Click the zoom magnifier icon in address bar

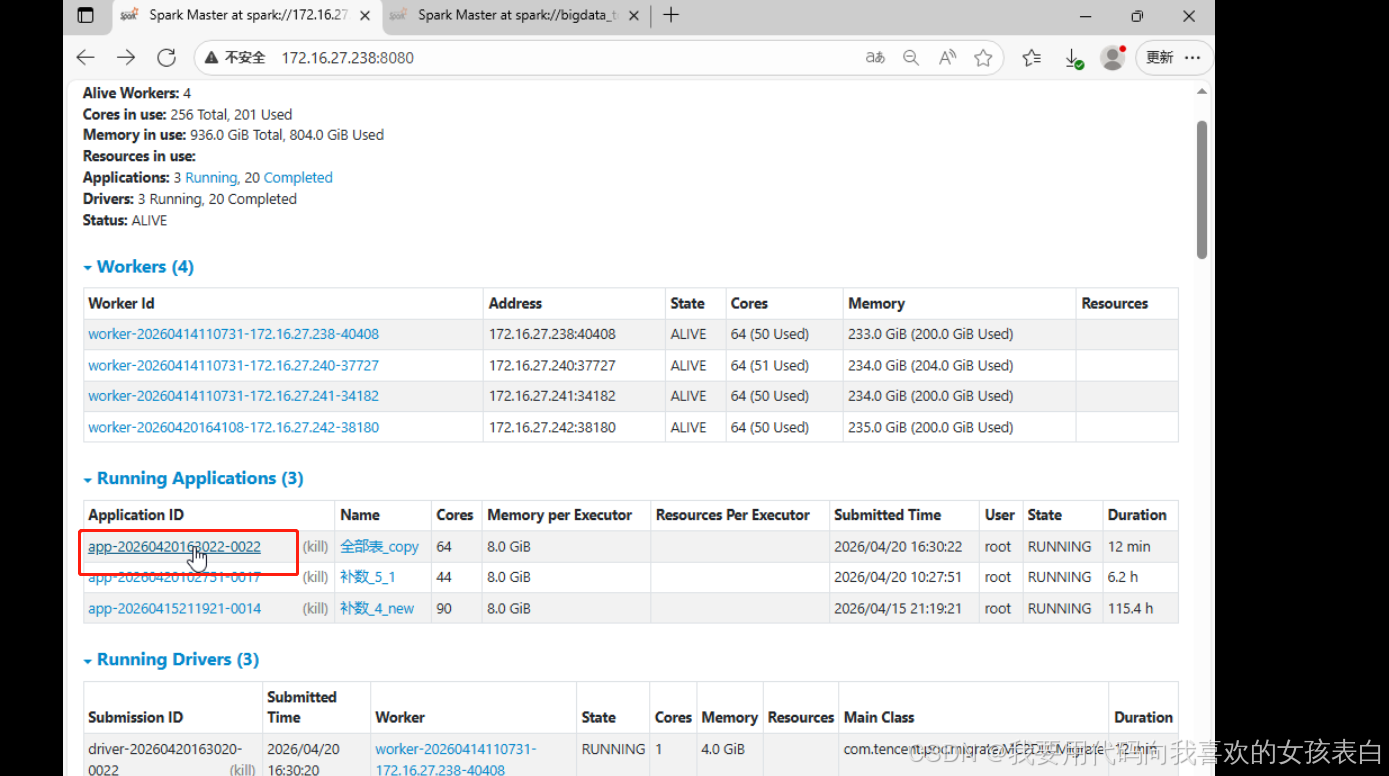click(911, 58)
